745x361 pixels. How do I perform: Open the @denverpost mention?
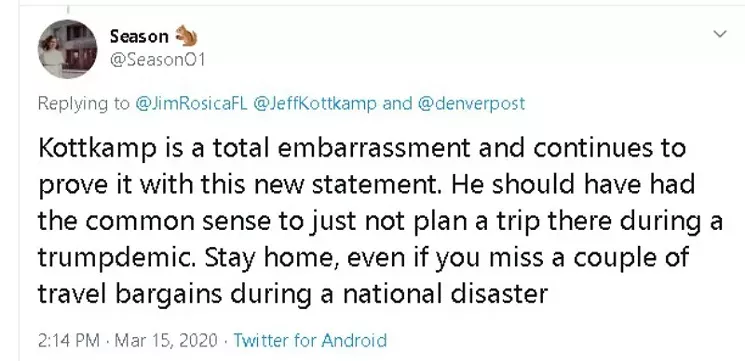point(471,104)
